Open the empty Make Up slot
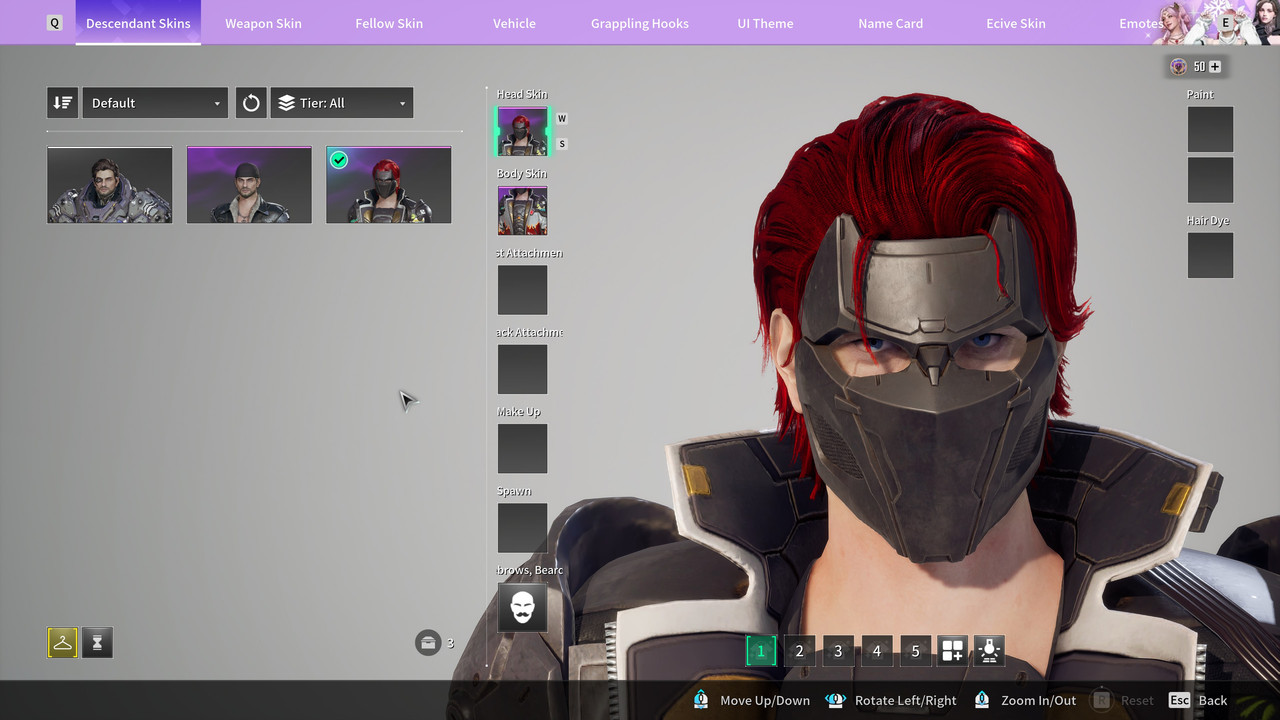Viewport: 1280px width, 720px height. [522, 448]
